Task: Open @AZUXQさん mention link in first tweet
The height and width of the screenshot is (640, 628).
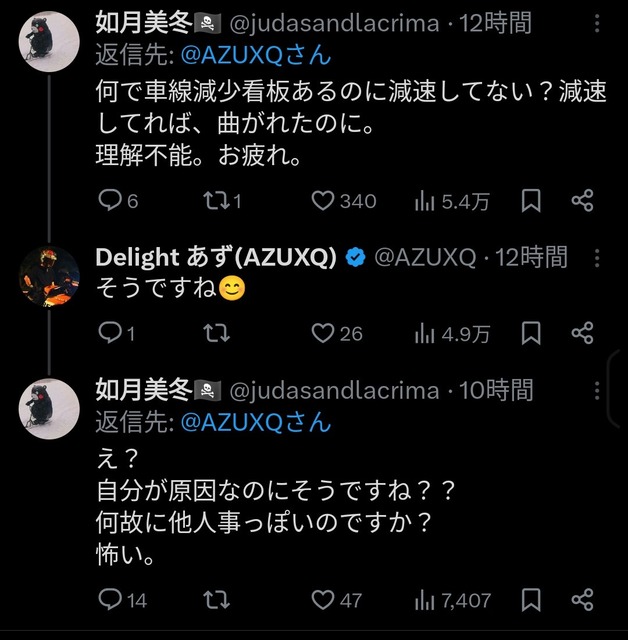Action: [x=256, y=55]
